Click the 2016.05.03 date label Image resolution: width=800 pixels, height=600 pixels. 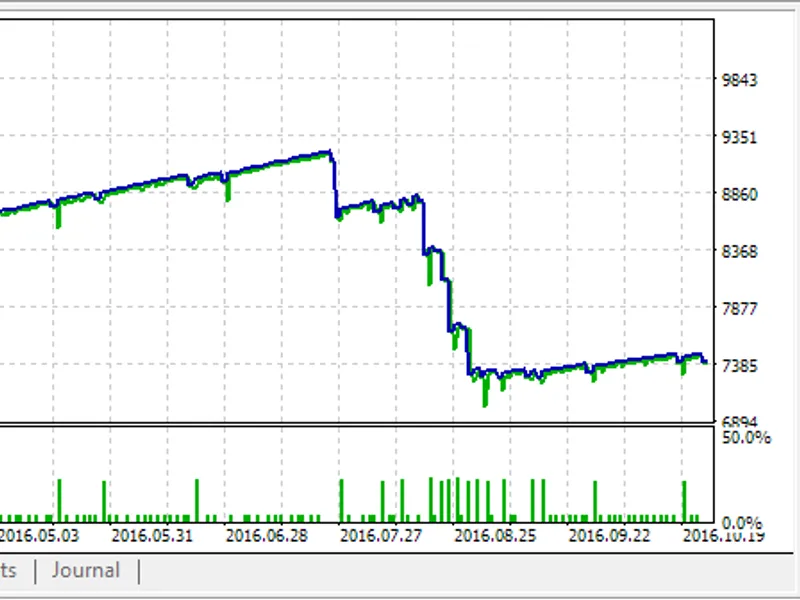pyautogui.click(x=39, y=536)
